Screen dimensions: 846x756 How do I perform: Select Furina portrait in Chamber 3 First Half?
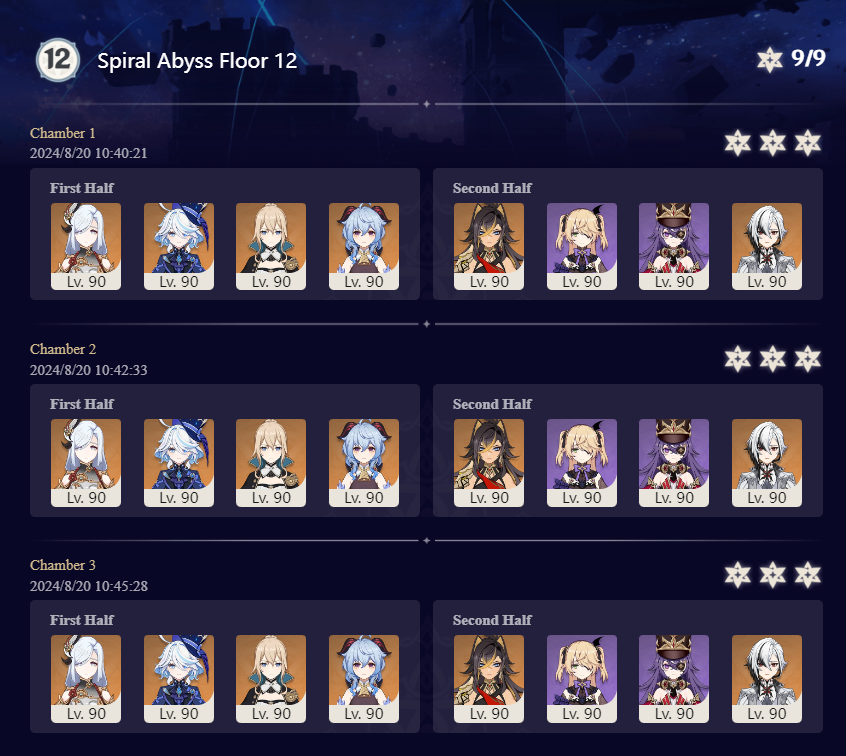point(179,679)
